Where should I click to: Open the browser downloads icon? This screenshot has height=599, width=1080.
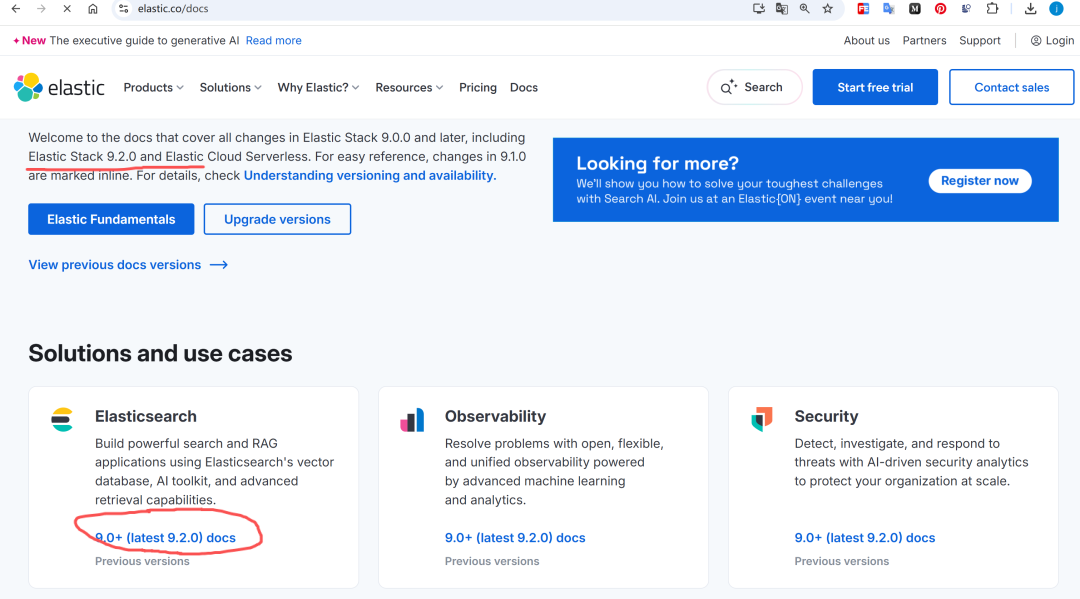1030,9
